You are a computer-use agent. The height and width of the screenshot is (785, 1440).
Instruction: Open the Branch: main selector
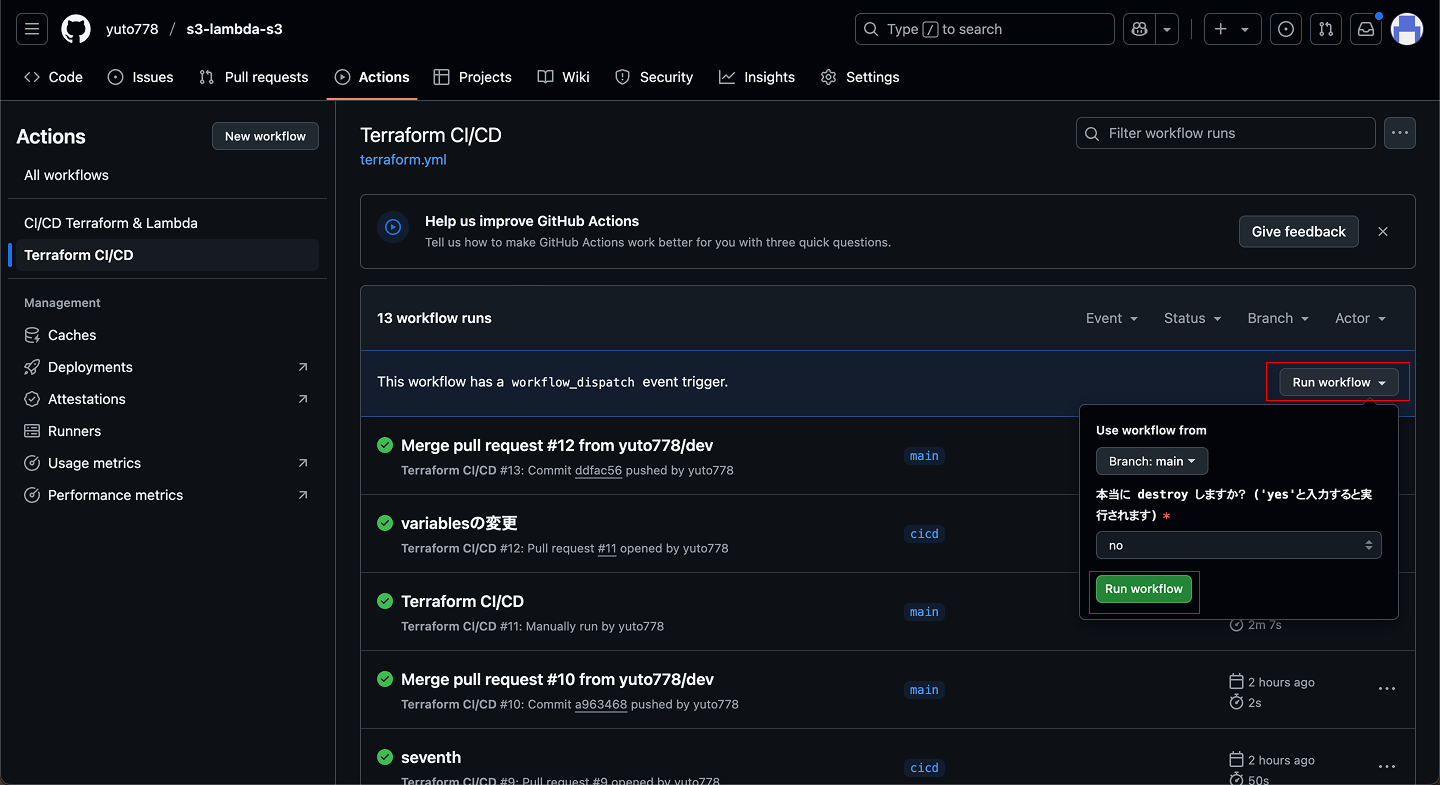point(1152,461)
